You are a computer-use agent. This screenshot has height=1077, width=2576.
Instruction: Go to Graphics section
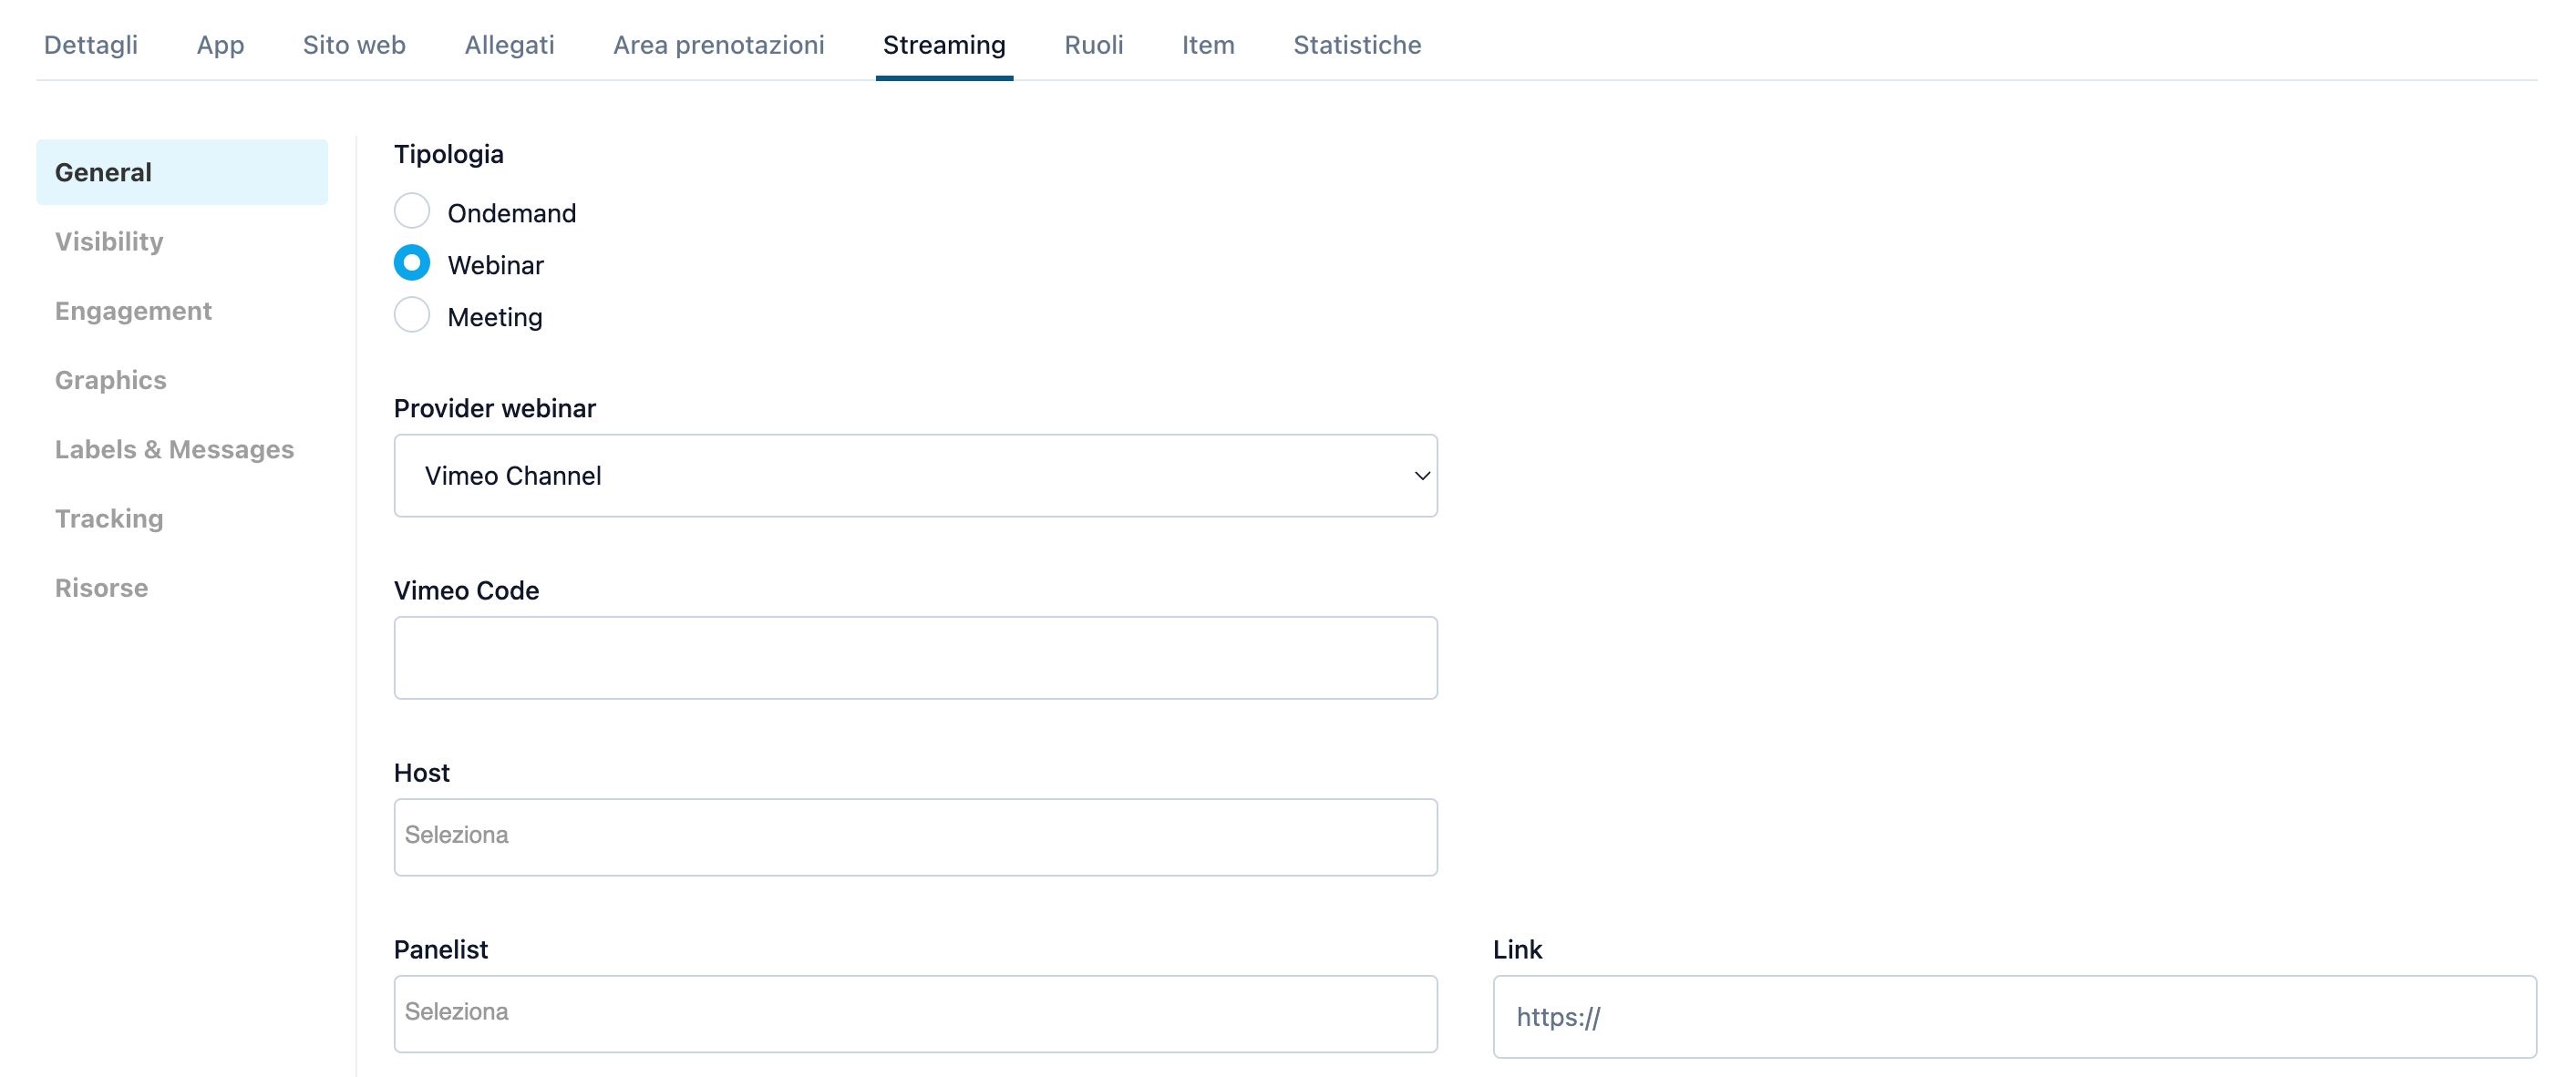110,380
